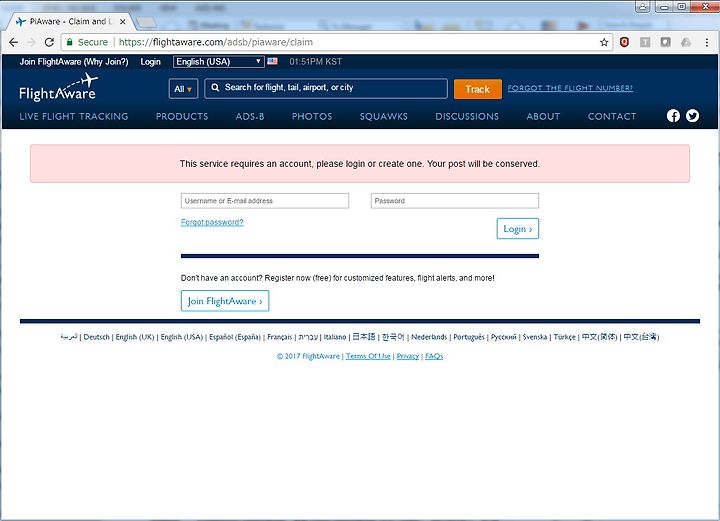This screenshot has height=521, width=720.
Task: Focus the Username or E-mail field
Action: click(265, 201)
